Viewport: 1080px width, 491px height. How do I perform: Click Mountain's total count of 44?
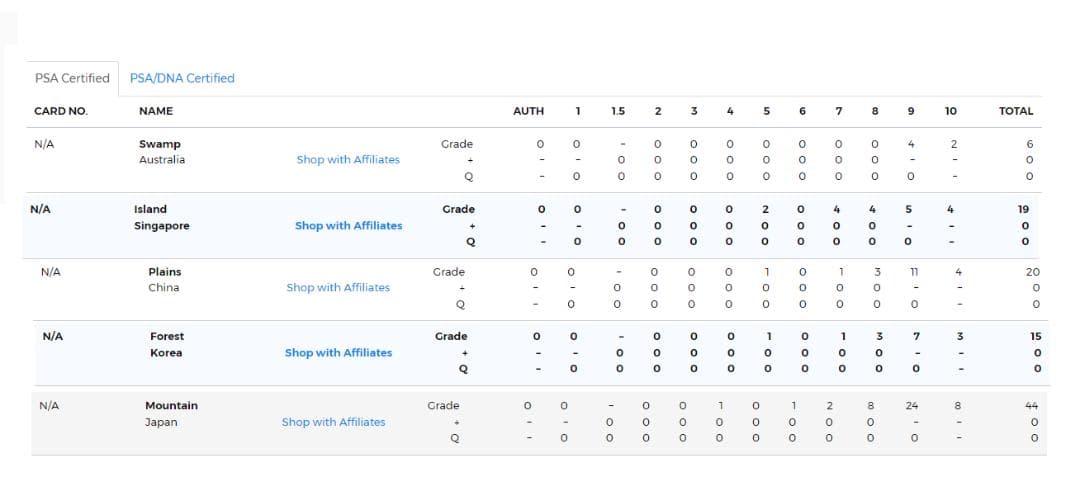click(1032, 406)
